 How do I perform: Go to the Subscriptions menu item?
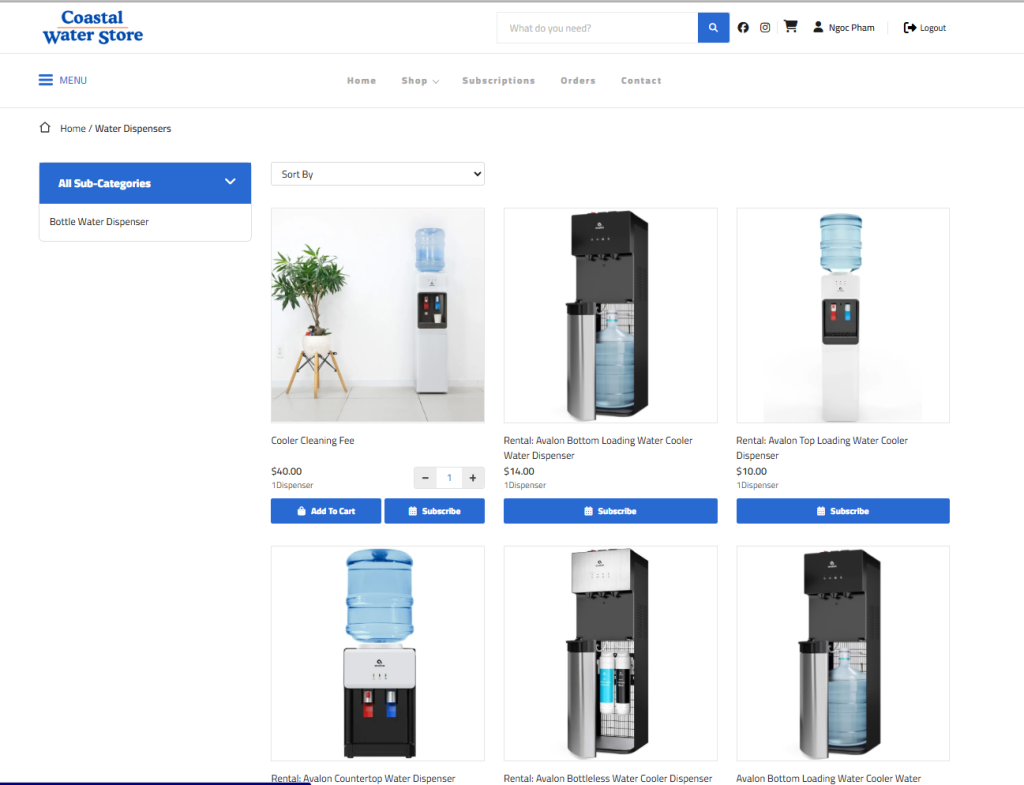tap(498, 81)
